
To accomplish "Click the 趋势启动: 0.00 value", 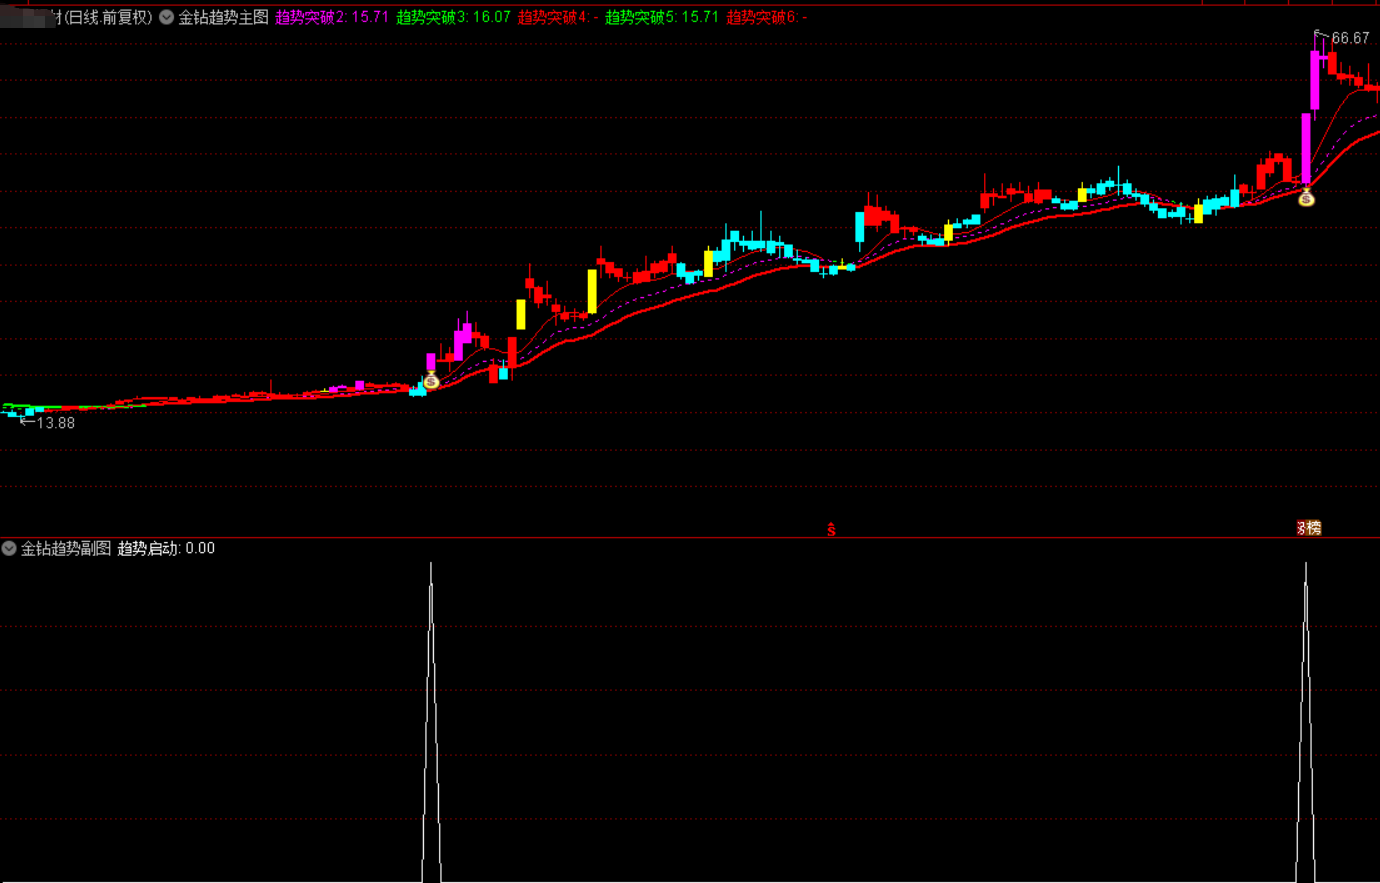I will tap(166, 548).
